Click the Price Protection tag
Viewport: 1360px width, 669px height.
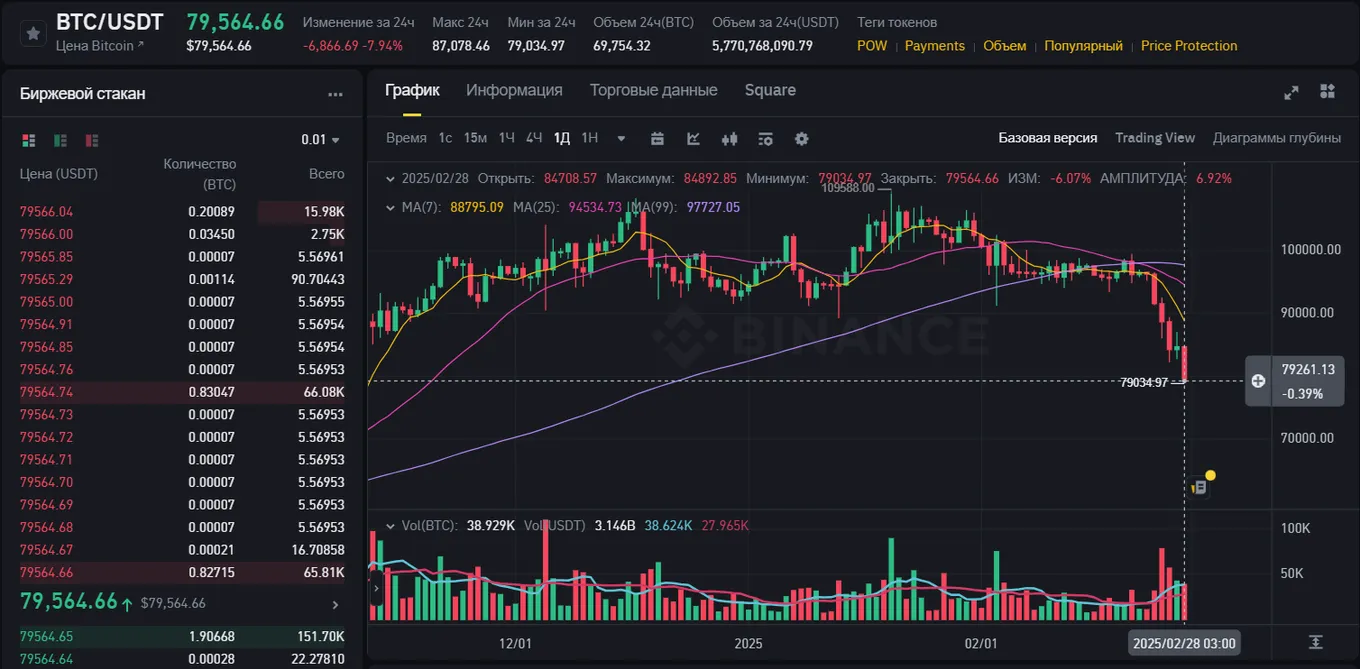(1189, 46)
